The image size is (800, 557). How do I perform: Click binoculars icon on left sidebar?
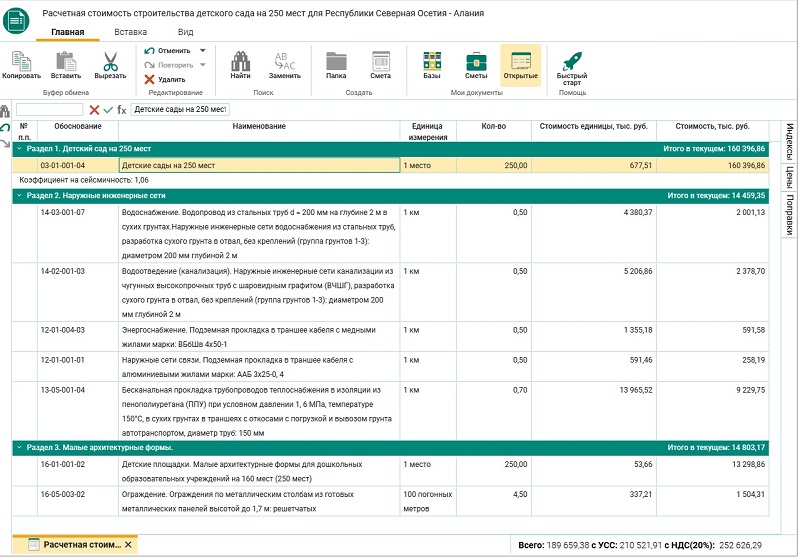(5, 111)
